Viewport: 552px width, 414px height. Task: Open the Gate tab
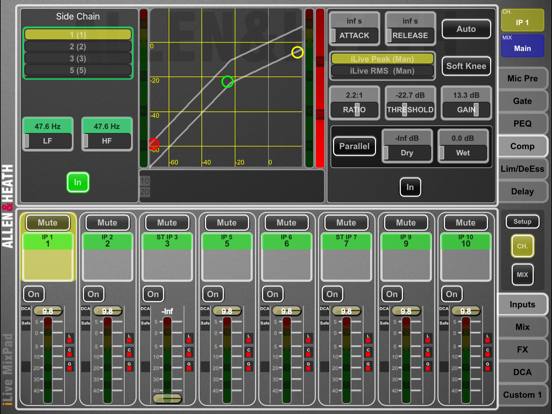tap(522, 101)
